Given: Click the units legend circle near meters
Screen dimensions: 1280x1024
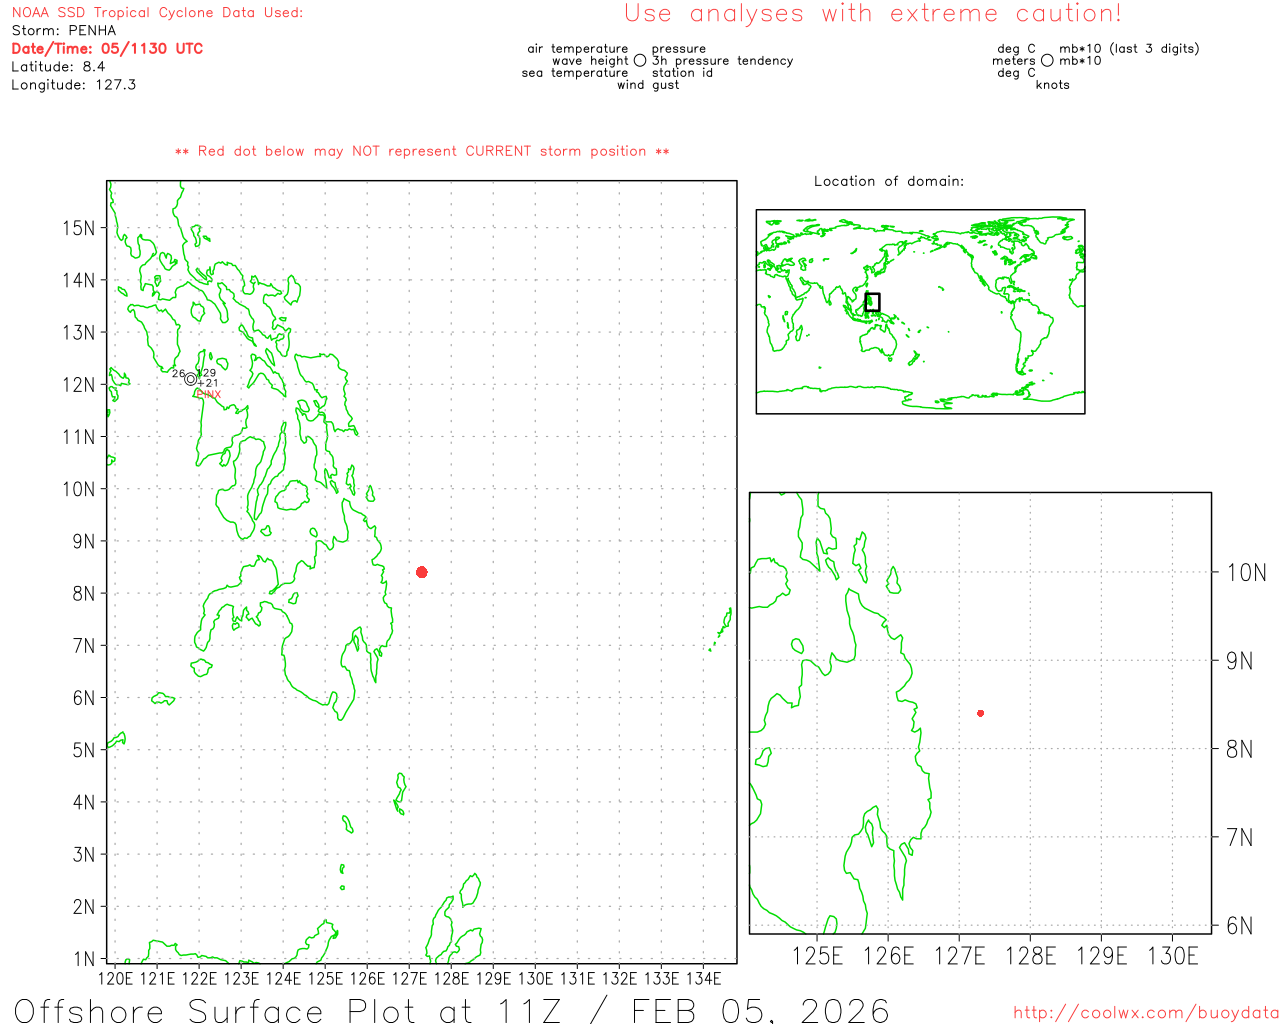Looking at the screenshot, I should click(x=1047, y=61).
